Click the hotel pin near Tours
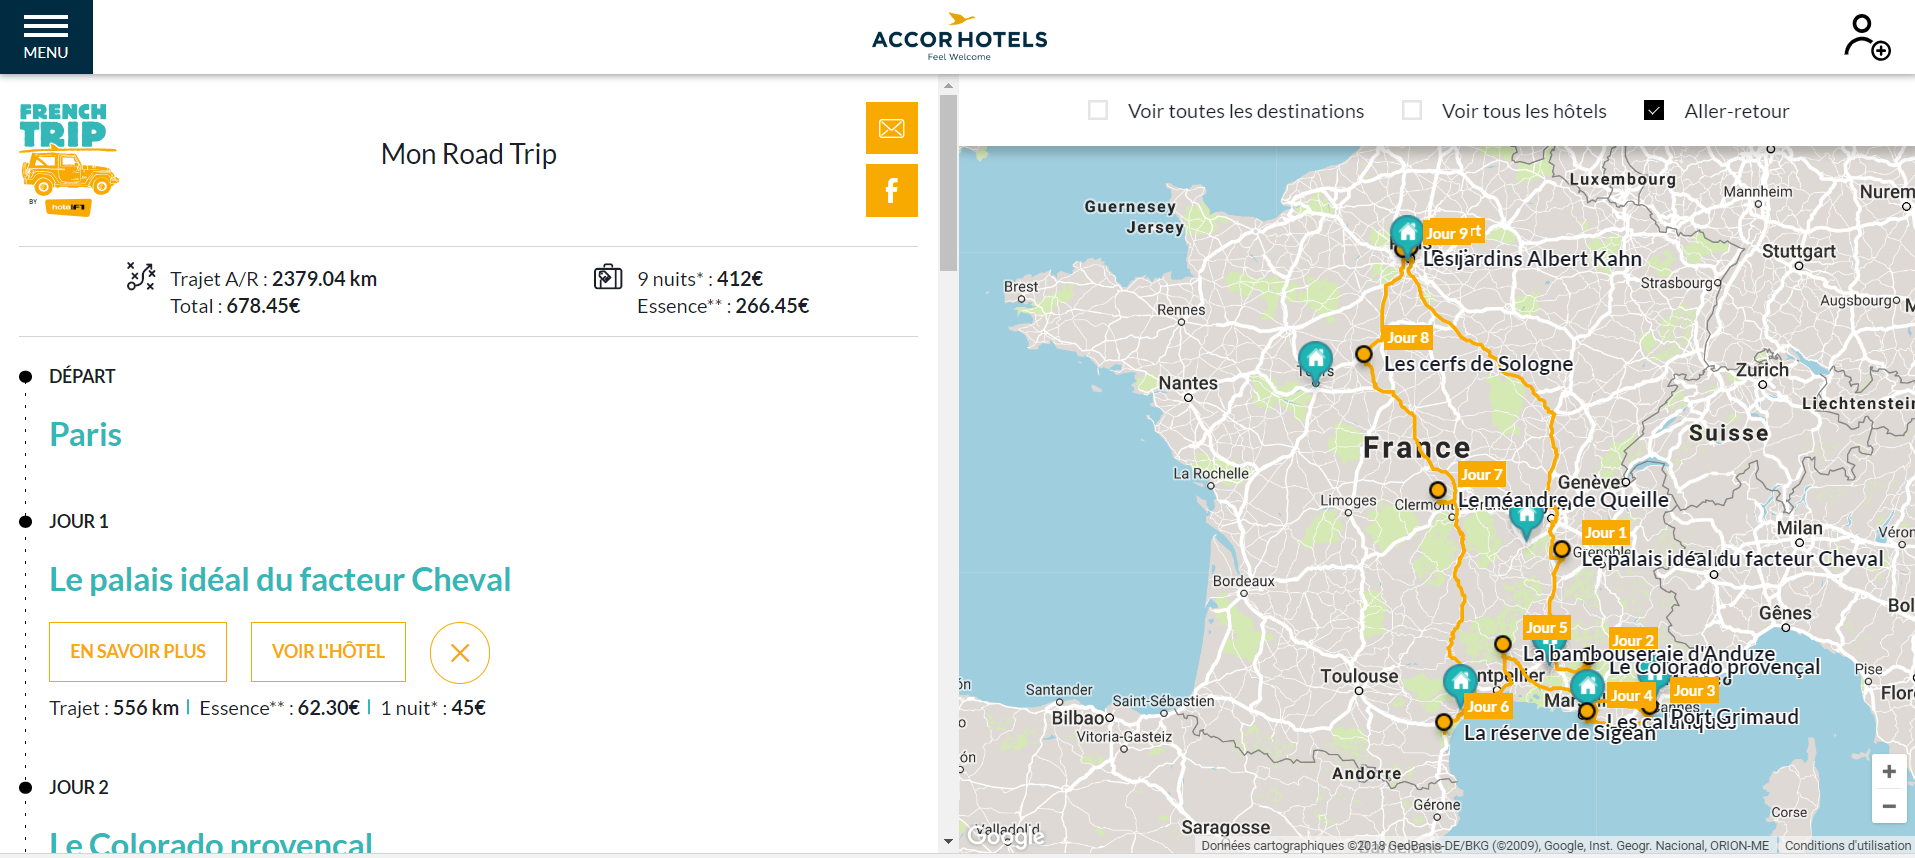 1315,359
